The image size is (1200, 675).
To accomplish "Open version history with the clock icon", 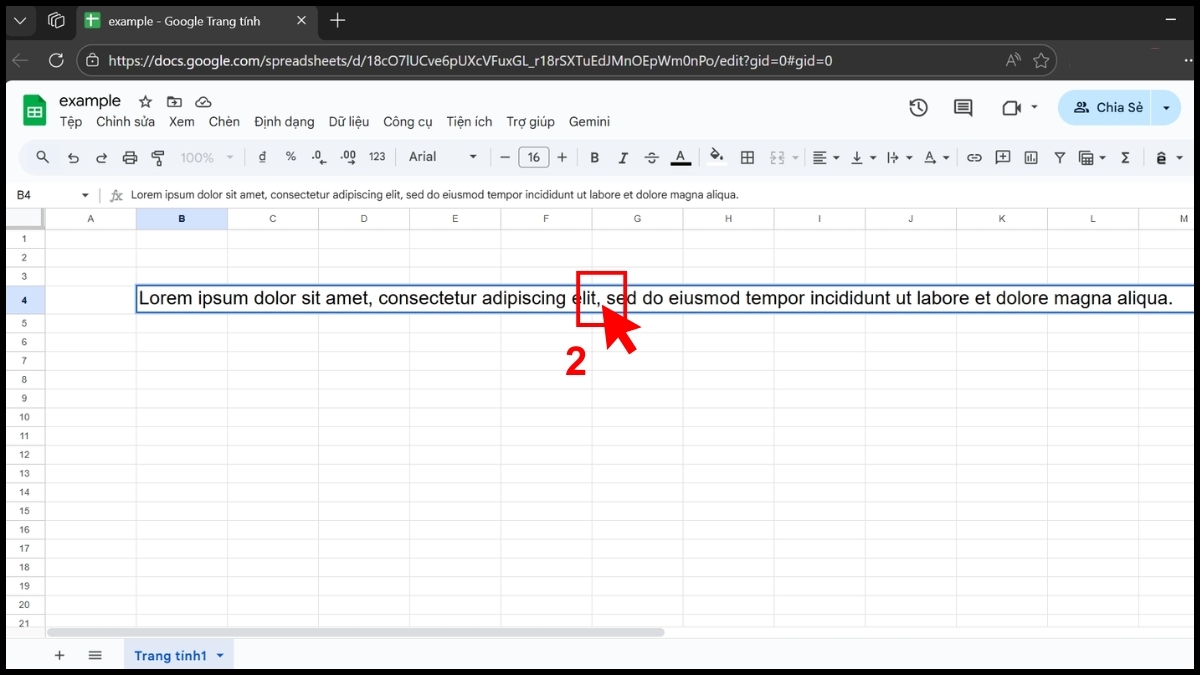I will coord(918,107).
